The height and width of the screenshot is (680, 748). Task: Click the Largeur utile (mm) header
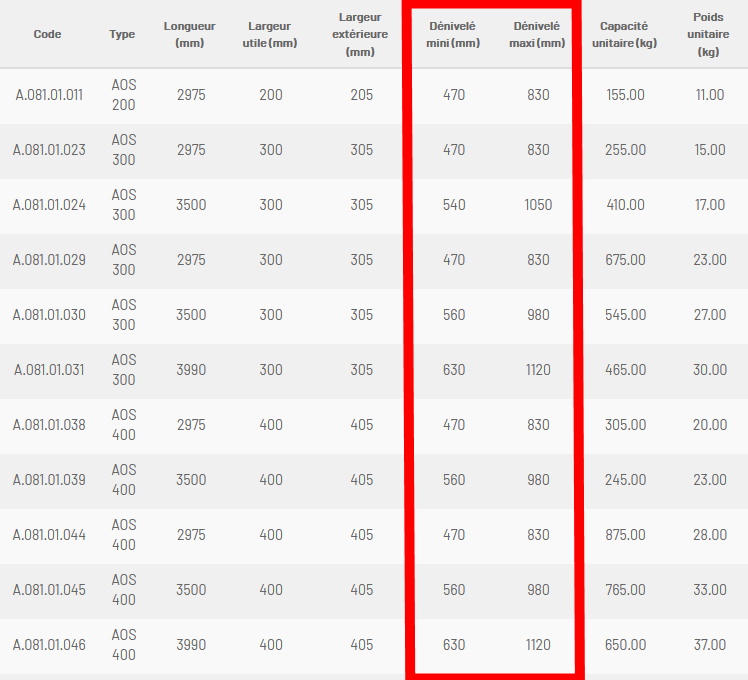(x=270, y=34)
